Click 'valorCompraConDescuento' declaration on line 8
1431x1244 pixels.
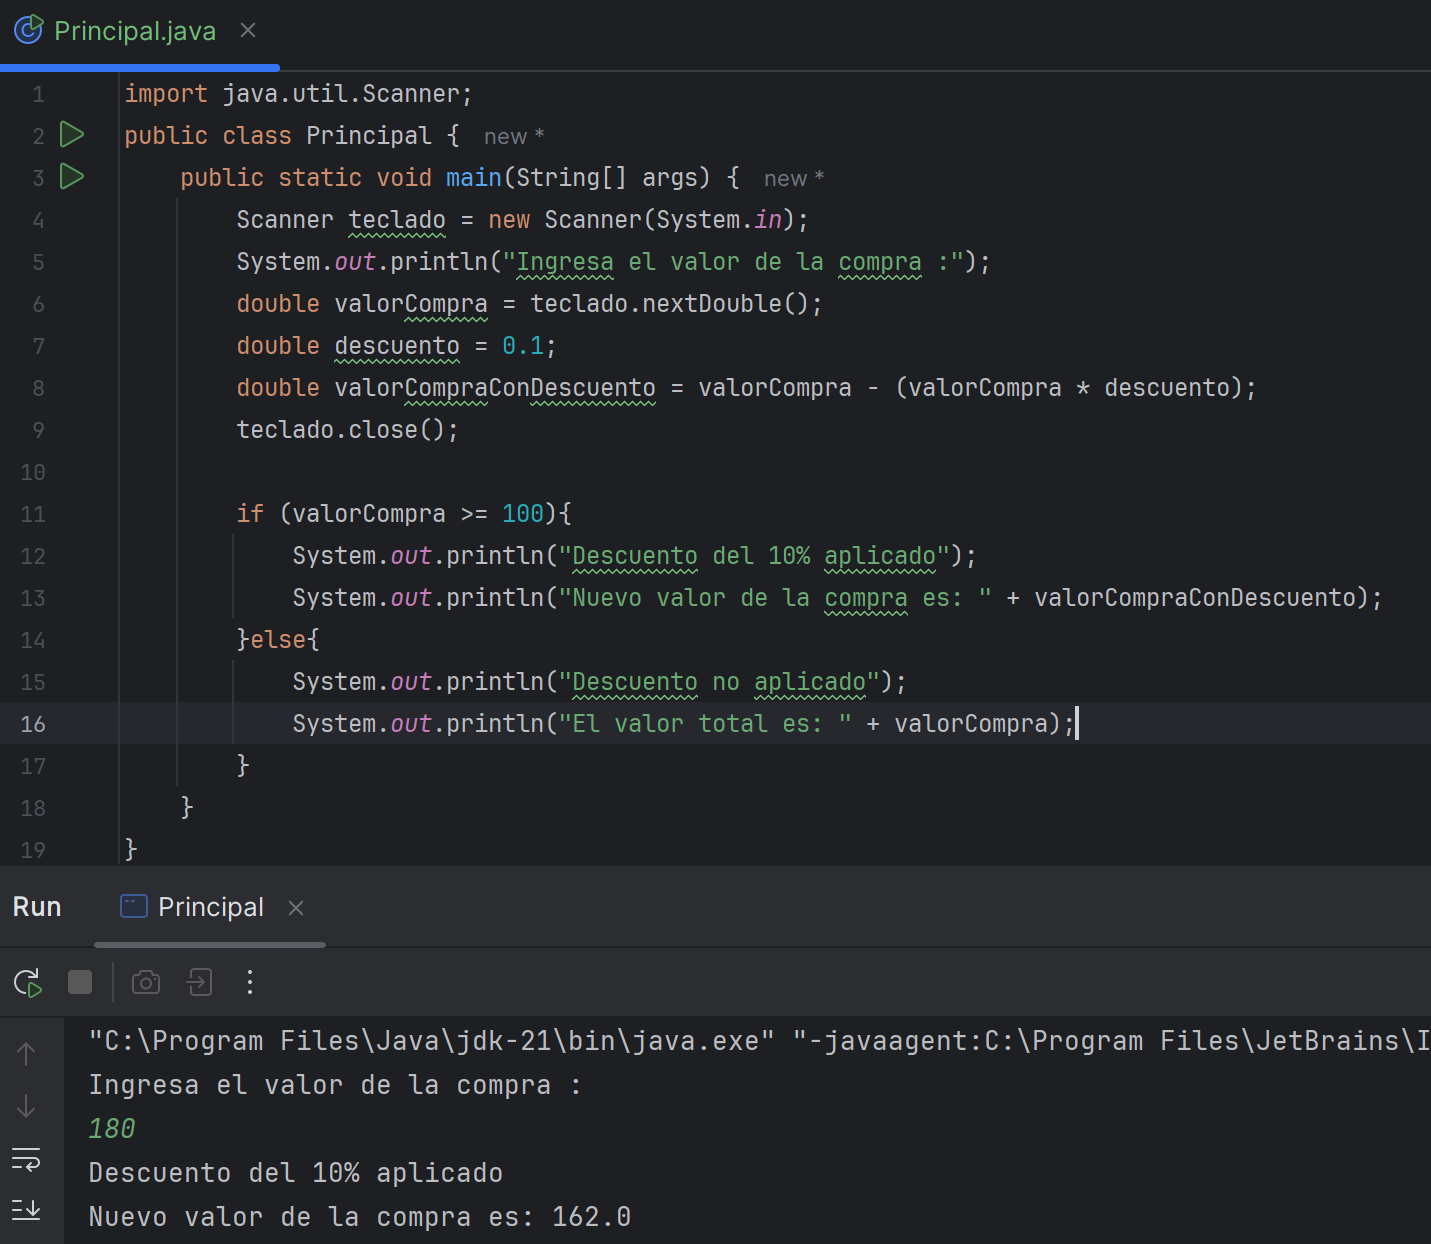(x=495, y=387)
